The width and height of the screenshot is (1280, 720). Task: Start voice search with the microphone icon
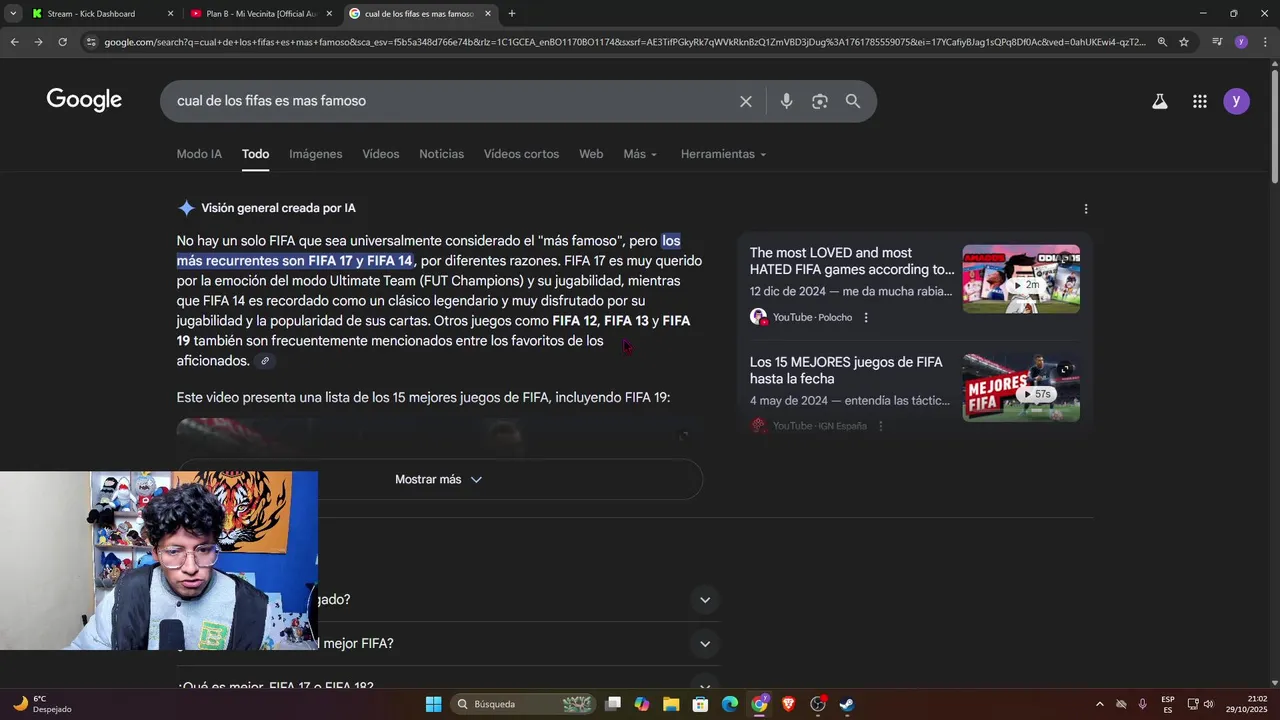pos(786,101)
